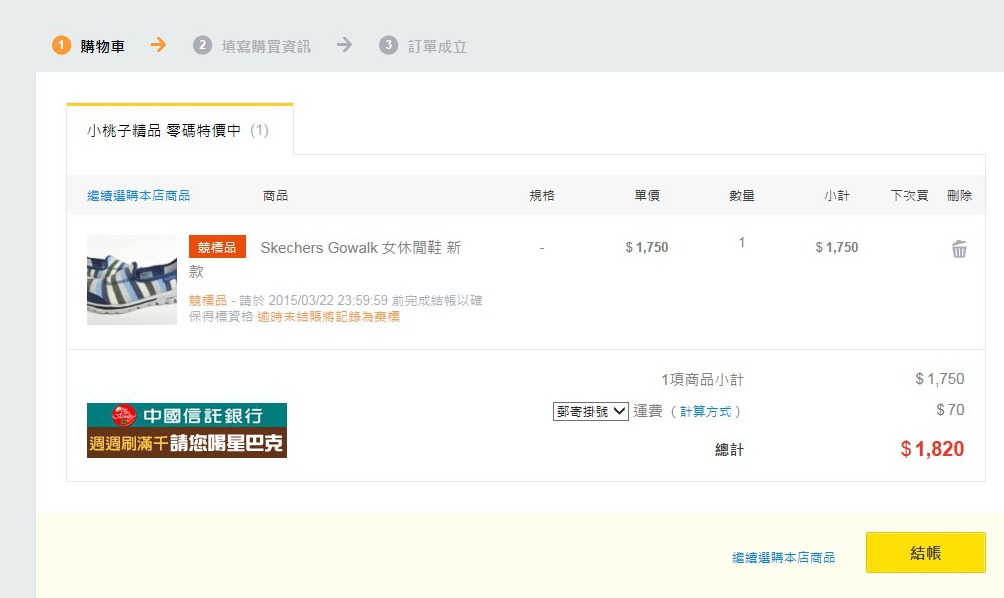Open the 計算方式 shipping calculation link
Viewport: 1004px width, 598px height.
[705, 412]
